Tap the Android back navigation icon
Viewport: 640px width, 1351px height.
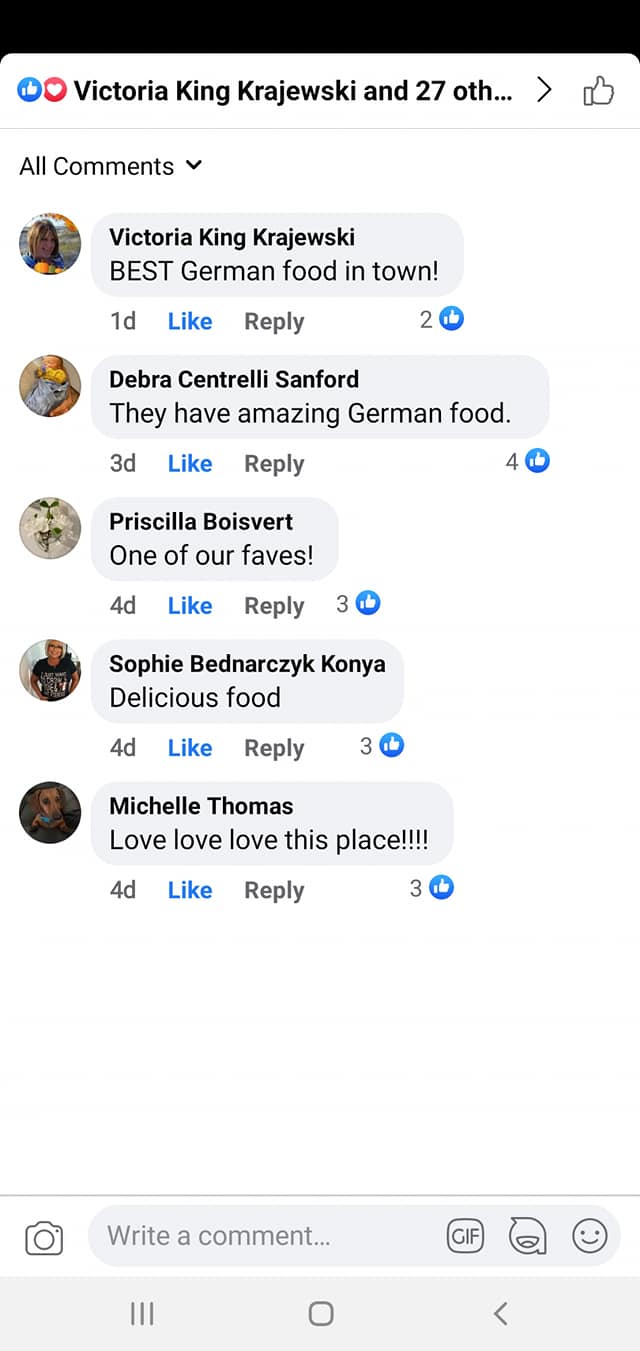pos(501,1313)
